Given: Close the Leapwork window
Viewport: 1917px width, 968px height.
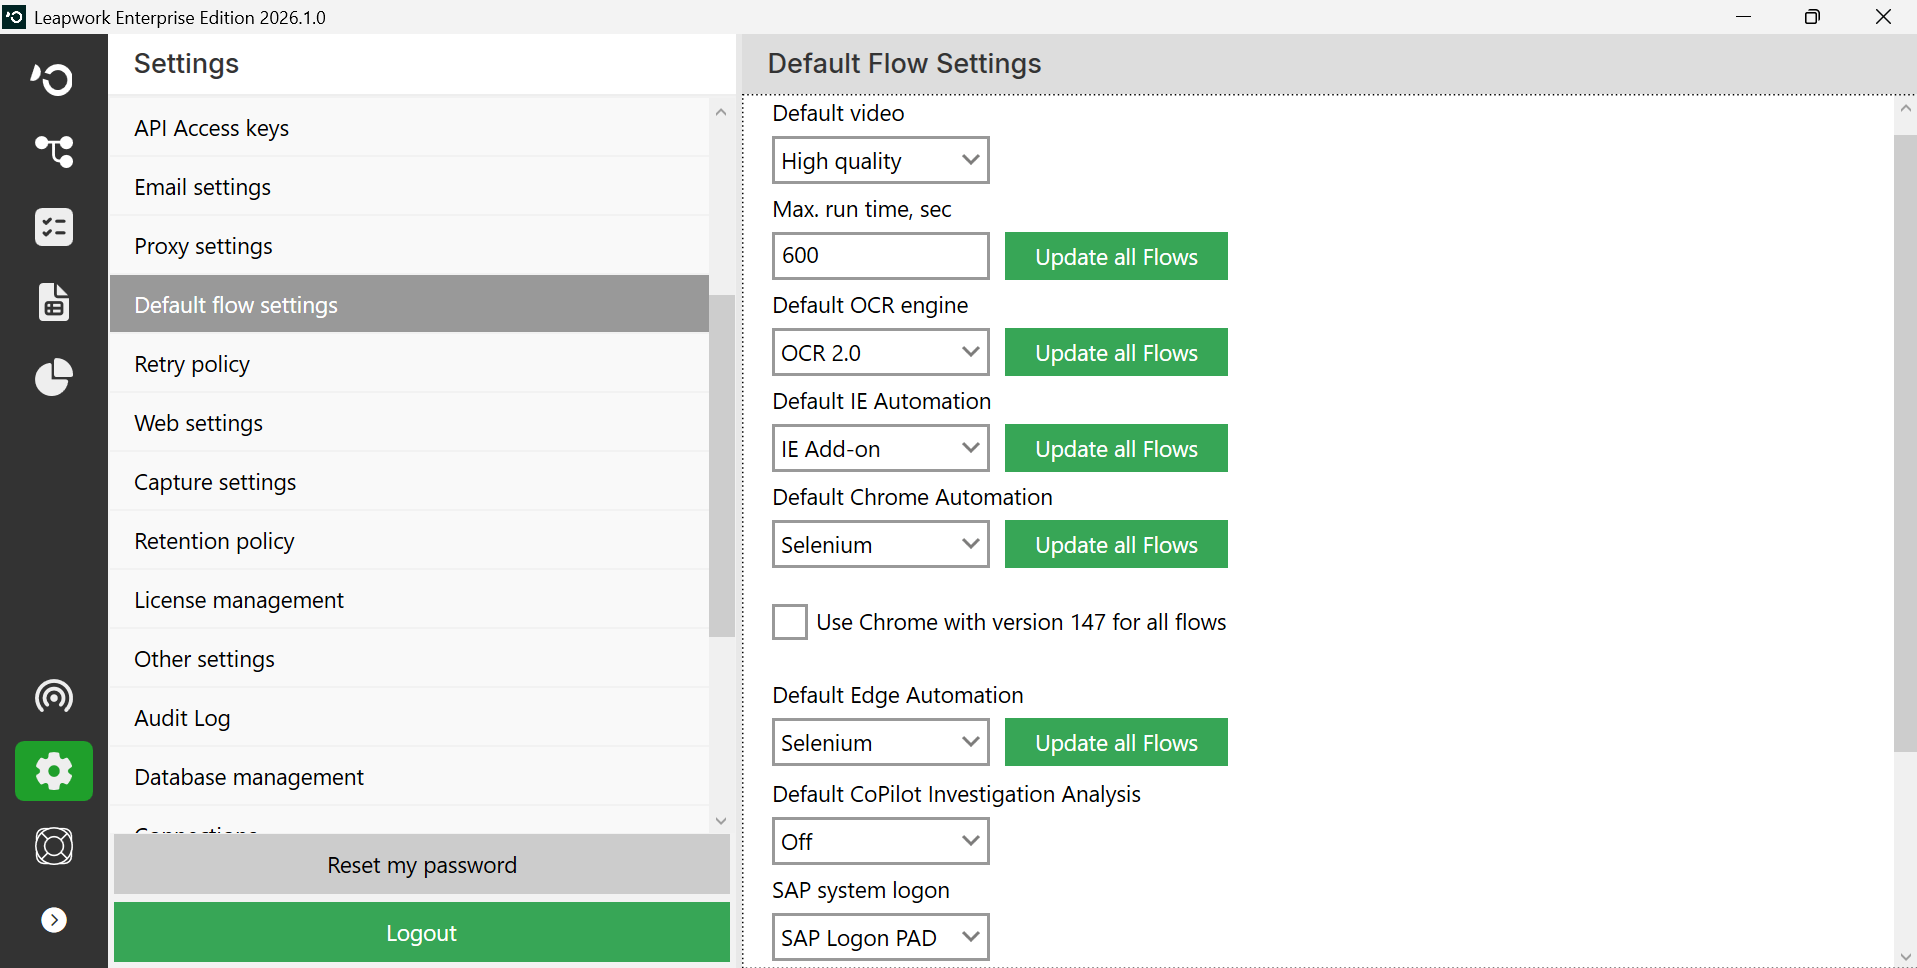Looking at the screenshot, I should (x=1883, y=17).
